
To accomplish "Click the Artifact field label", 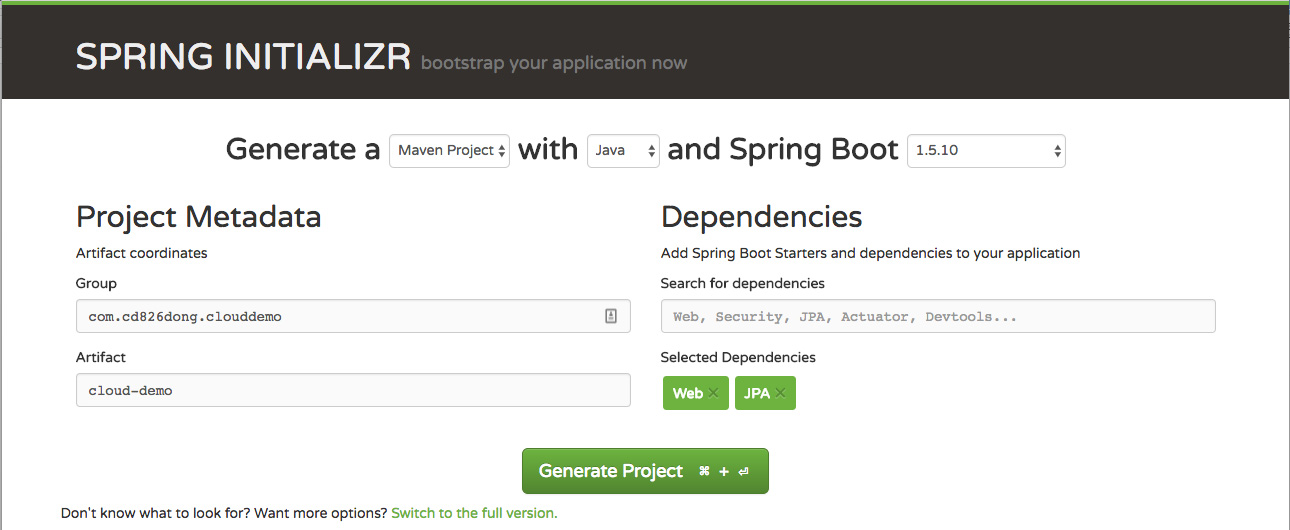I will coord(101,357).
